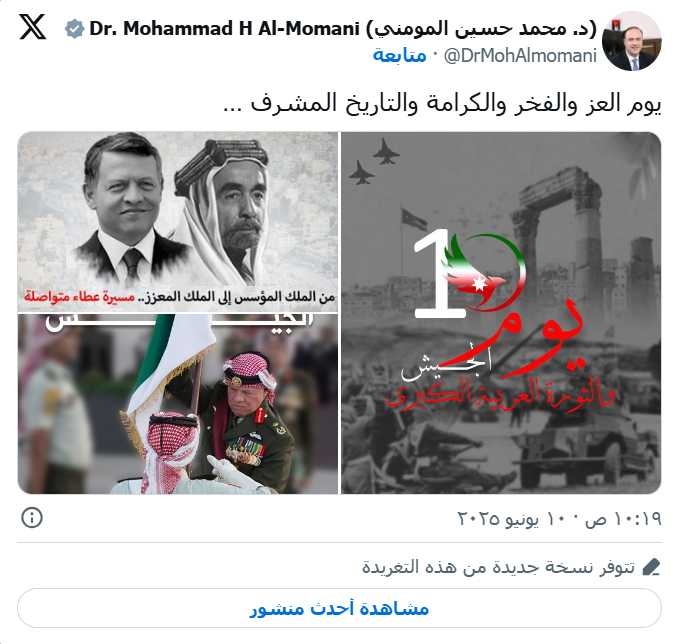Click the author display name
Screen dimensions: 678x644
pyautogui.click(x=343, y=29)
